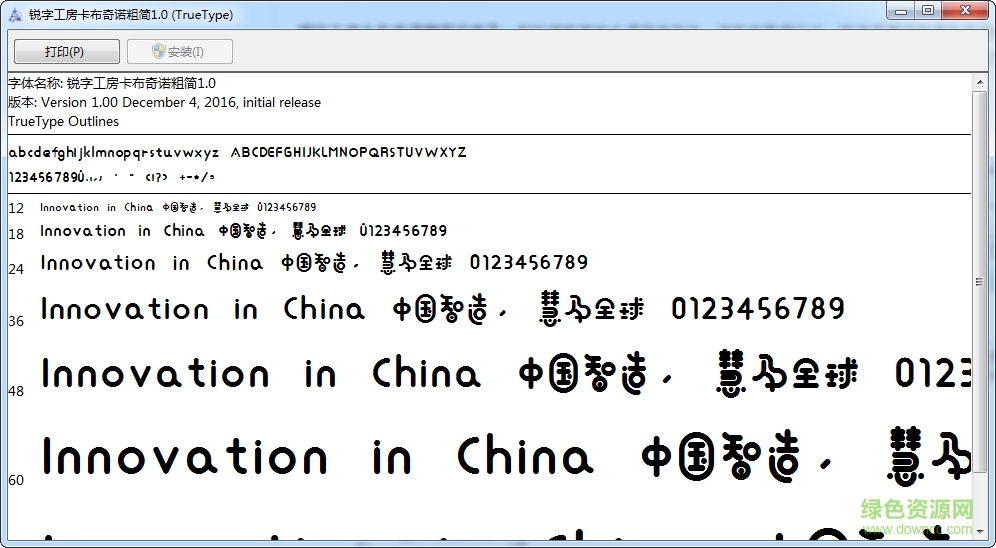This screenshot has width=996, height=548.
Task: Click the 36-point Innovation in China sample
Action: (x=443, y=309)
